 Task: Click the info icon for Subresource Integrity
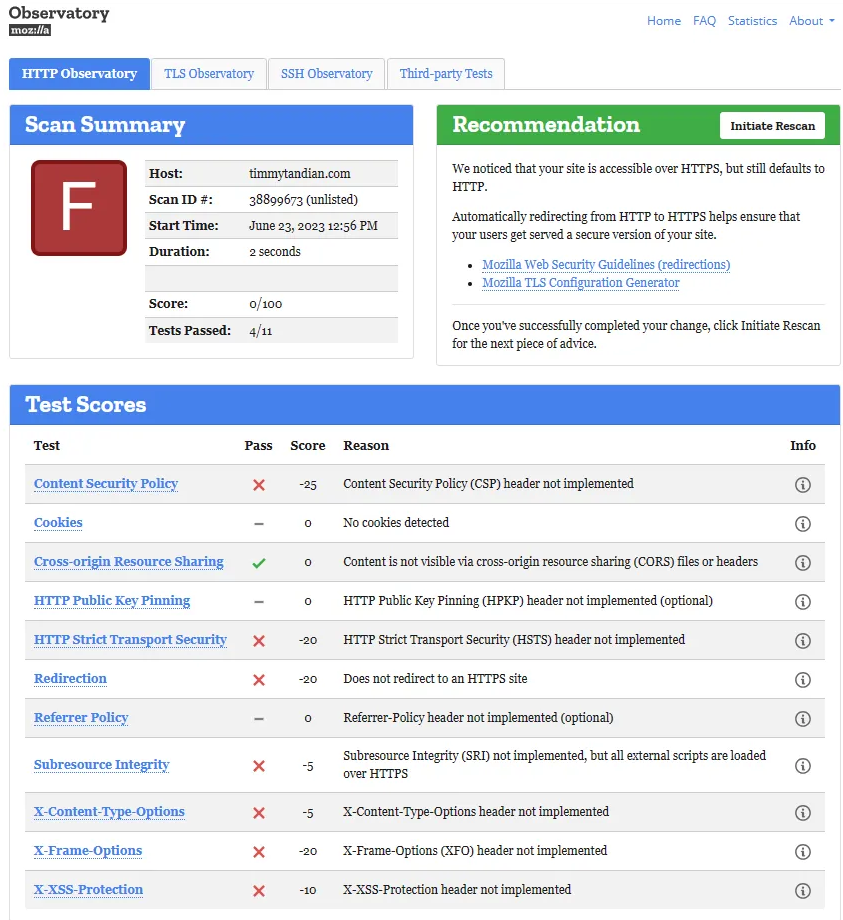(803, 765)
